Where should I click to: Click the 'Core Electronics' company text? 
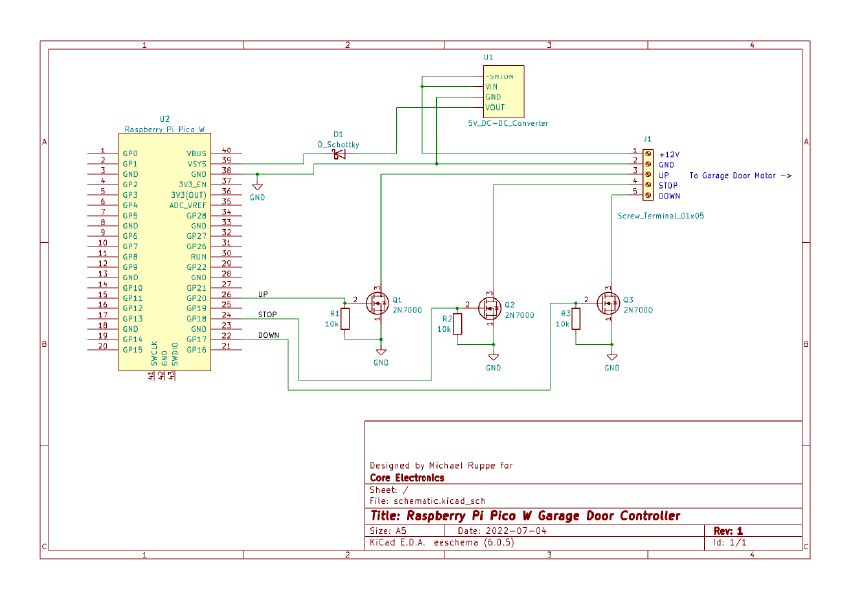click(407, 478)
